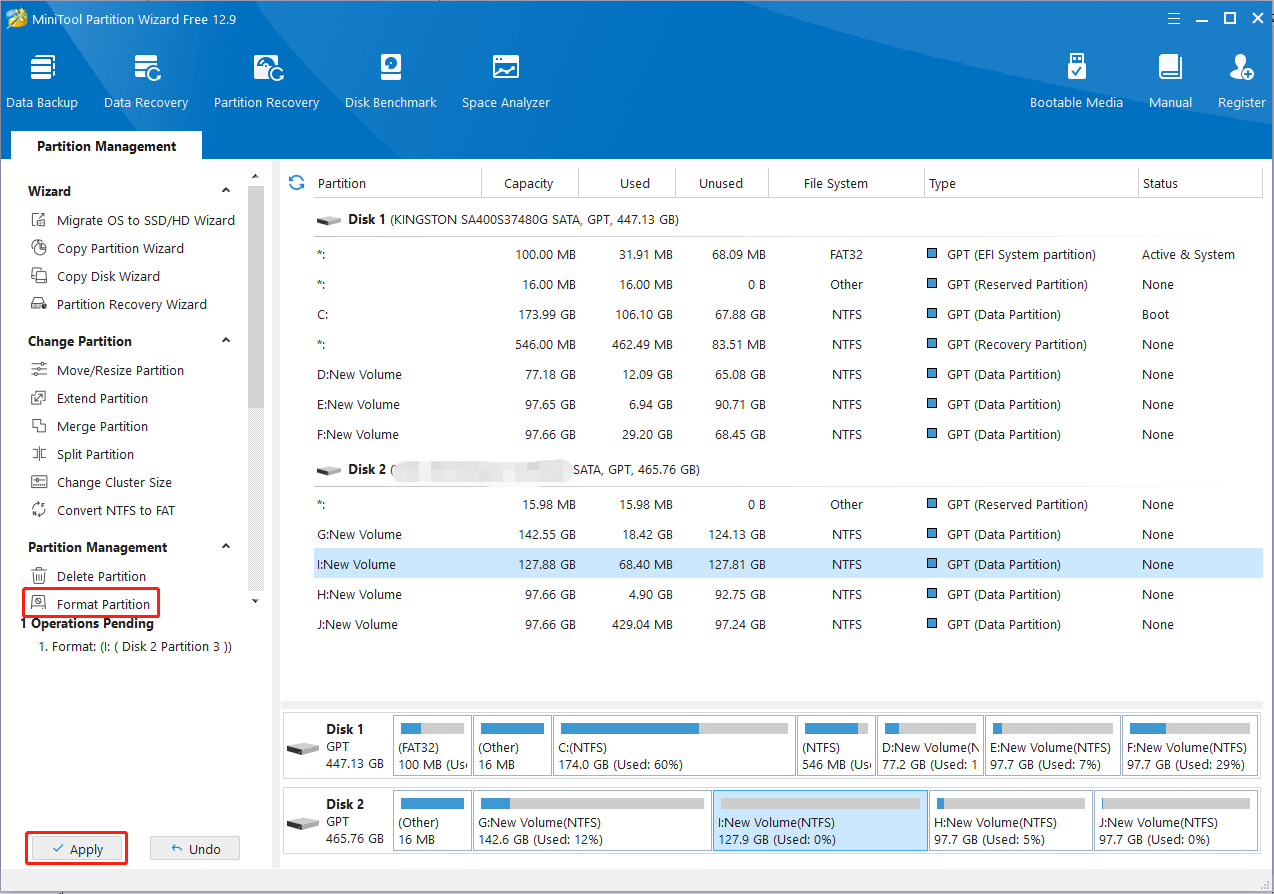The image size is (1274, 894).
Task: Collapse the Change Partition section
Action: click(226, 341)
